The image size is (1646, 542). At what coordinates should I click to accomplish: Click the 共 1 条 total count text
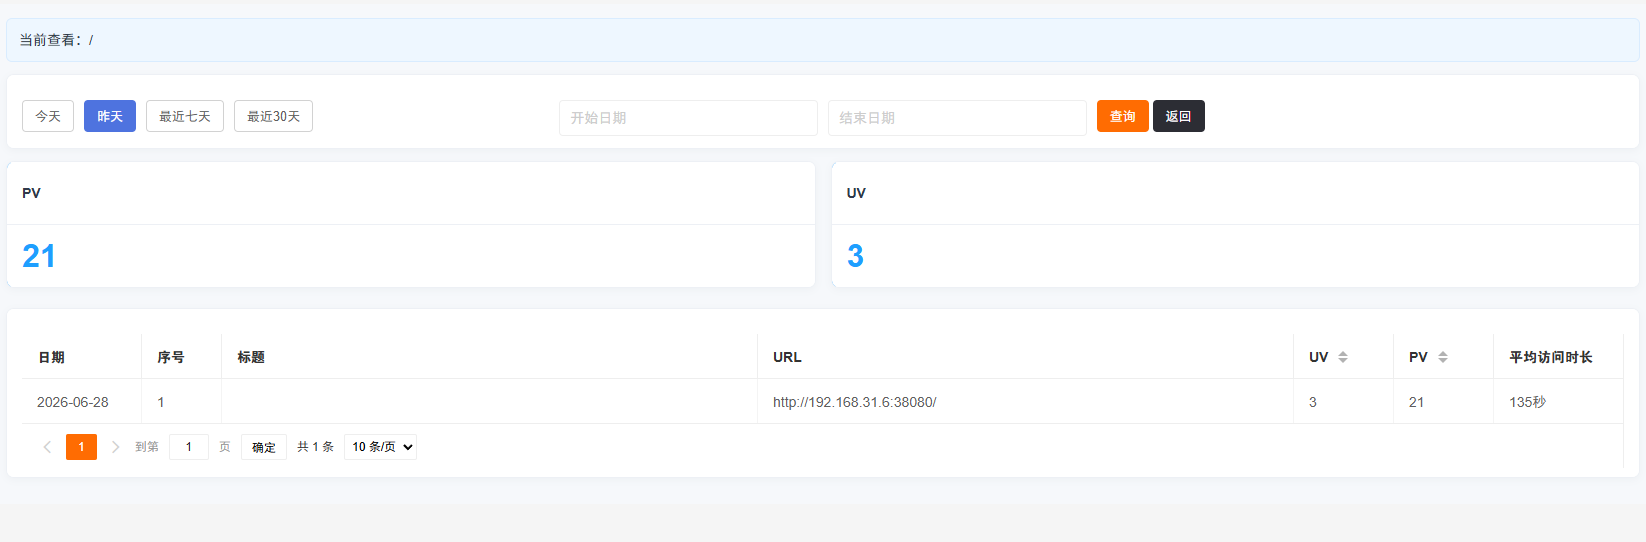click(315, 447)
